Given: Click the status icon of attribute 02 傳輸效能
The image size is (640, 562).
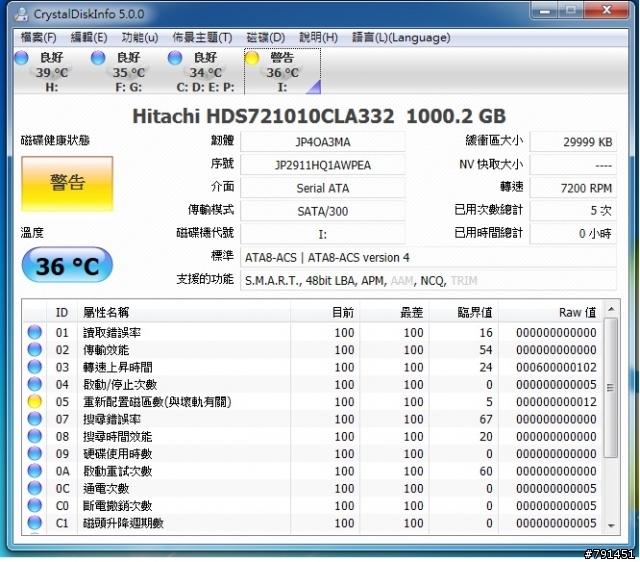Looking at the screenshot, I should 35,349.
